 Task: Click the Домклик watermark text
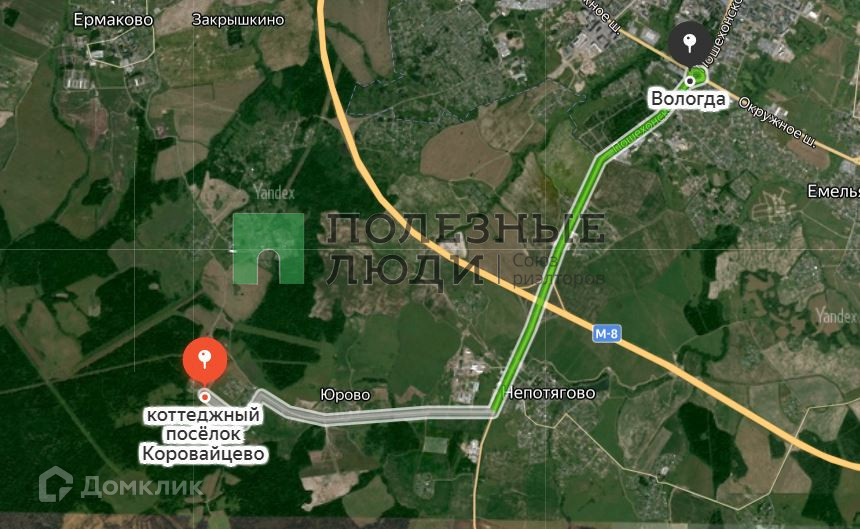pos(142,485)
